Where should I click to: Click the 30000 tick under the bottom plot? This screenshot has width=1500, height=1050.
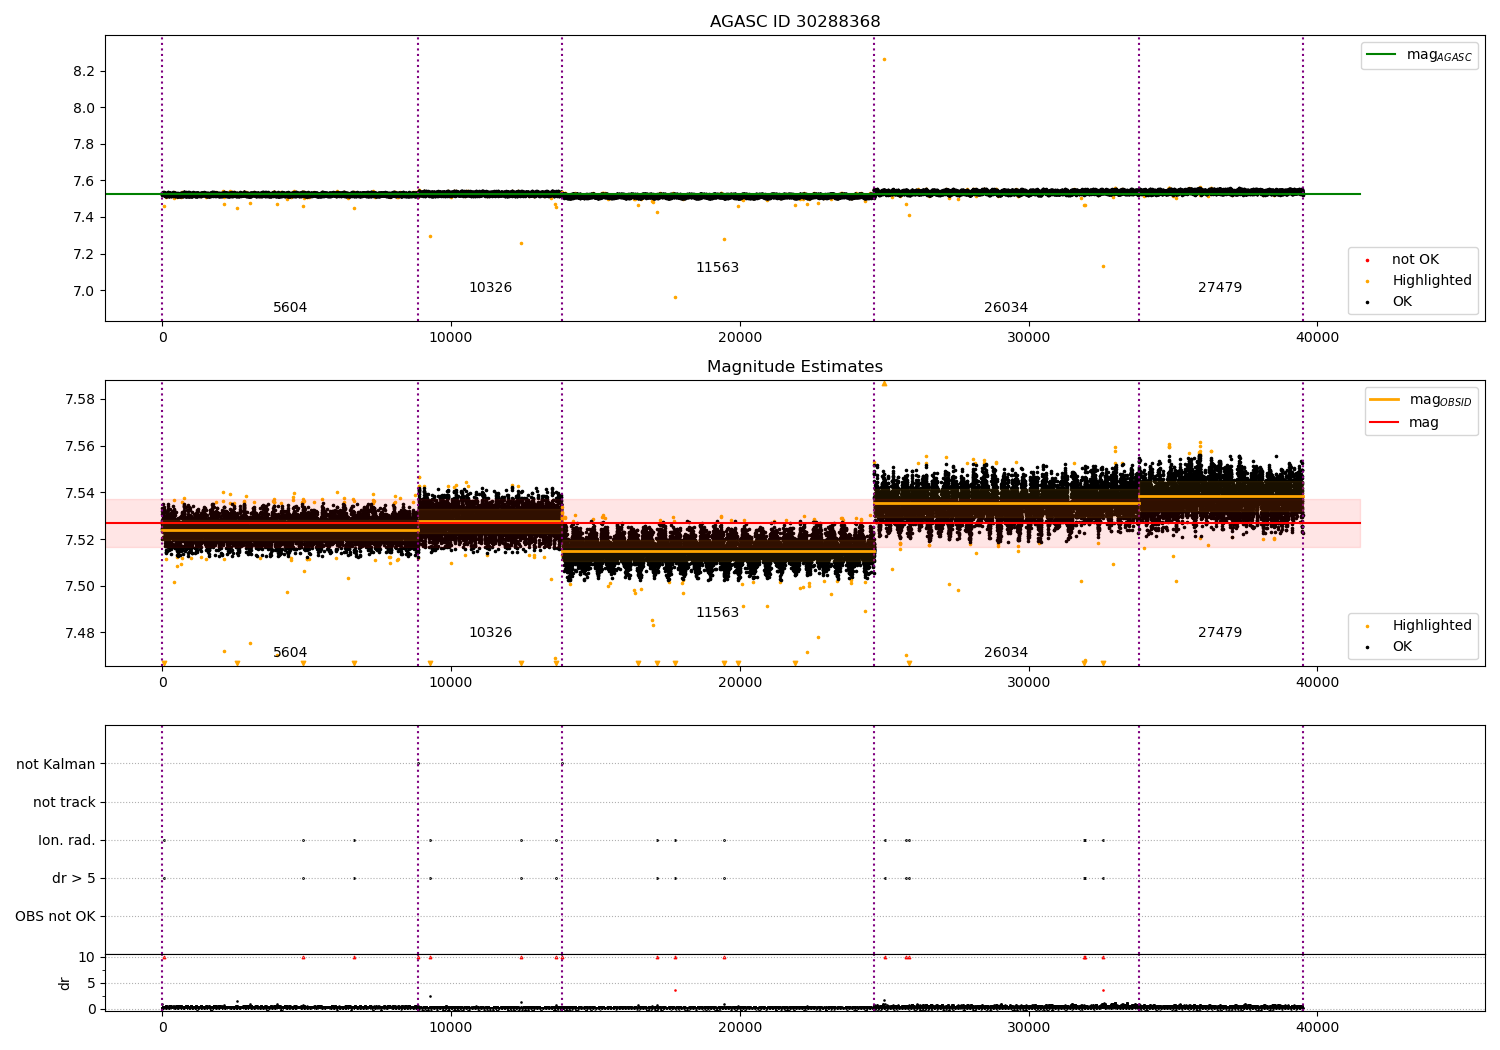1029,1027
